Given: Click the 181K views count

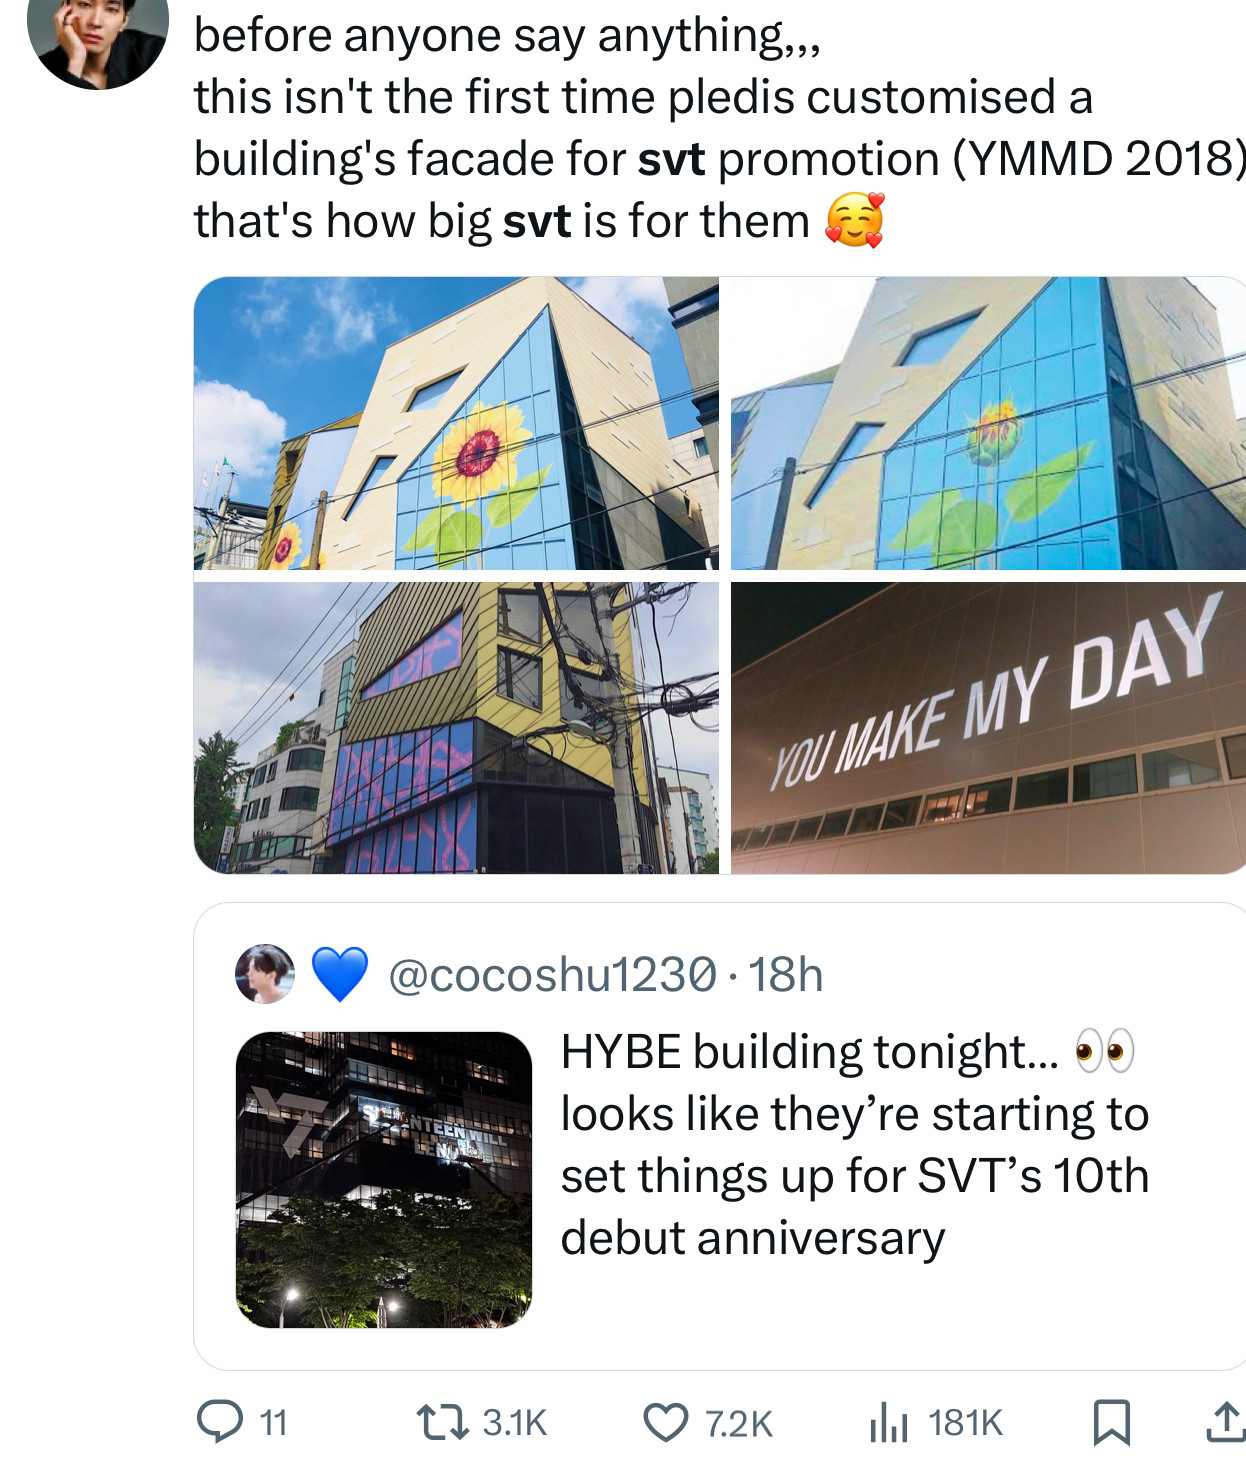Looking at the screenshot, I should [x=965, y=1423].
